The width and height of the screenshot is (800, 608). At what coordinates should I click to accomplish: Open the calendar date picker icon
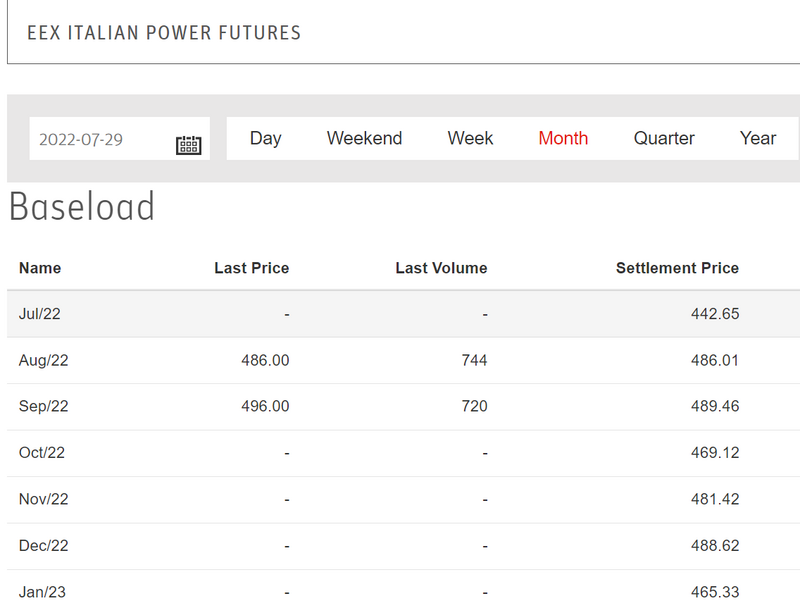[188, 145]
